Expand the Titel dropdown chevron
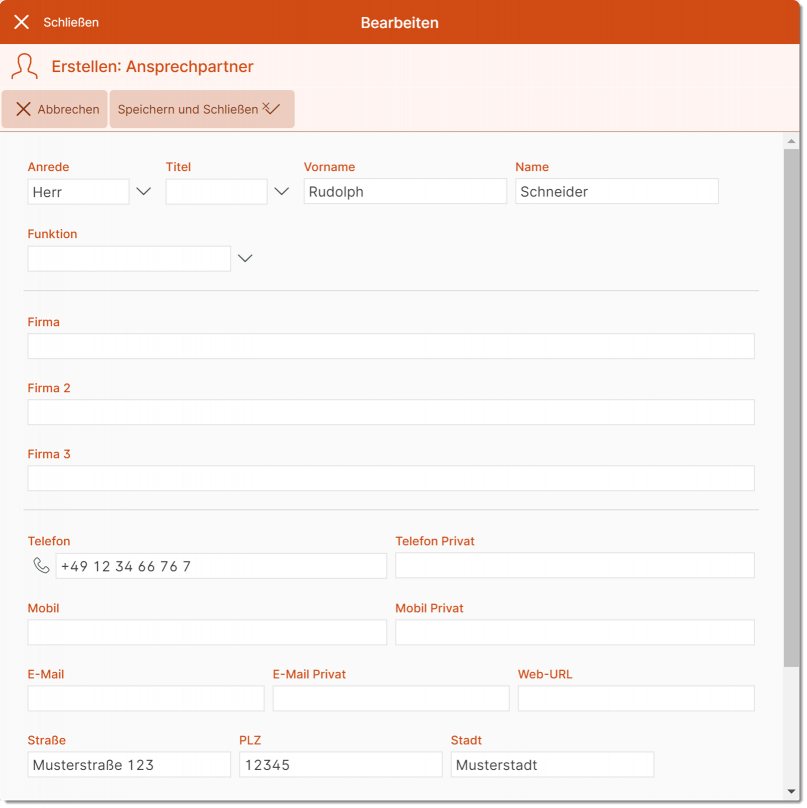The image size is (807, 808). pos(281,192)
